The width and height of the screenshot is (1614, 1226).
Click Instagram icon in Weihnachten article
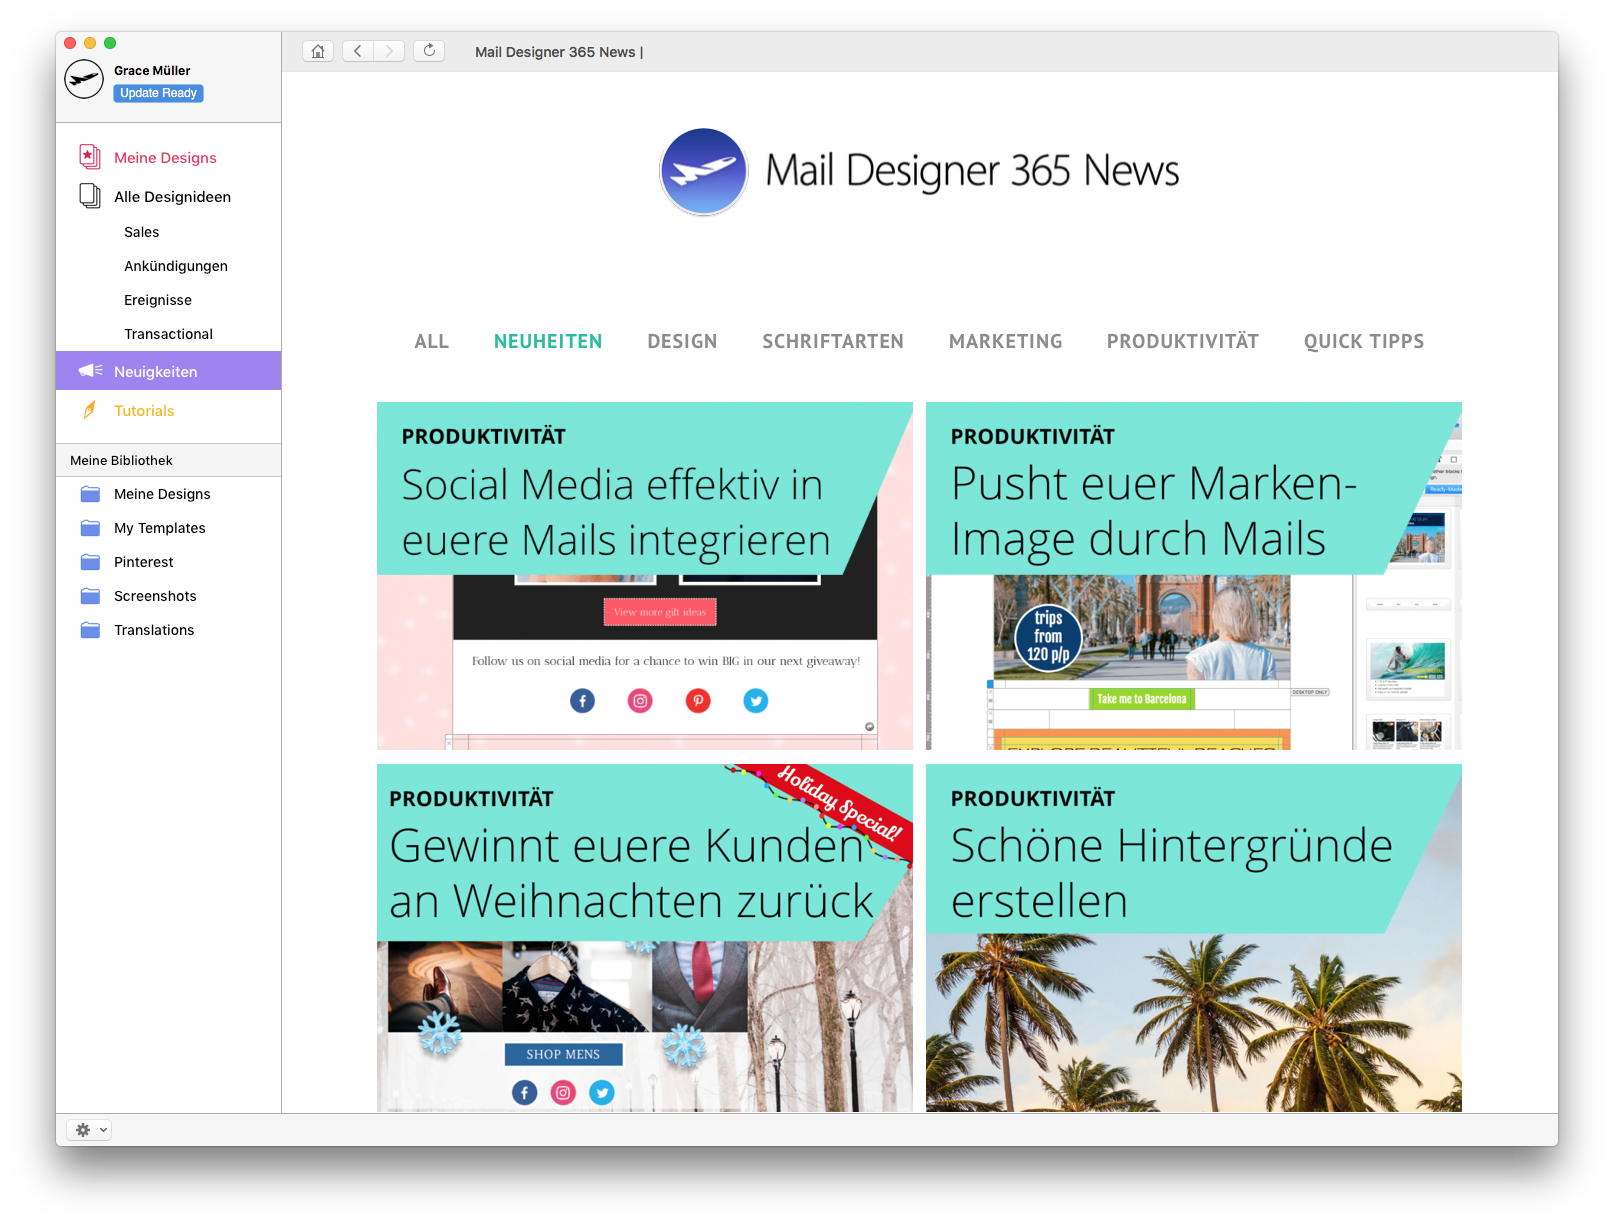[563, 1093]
